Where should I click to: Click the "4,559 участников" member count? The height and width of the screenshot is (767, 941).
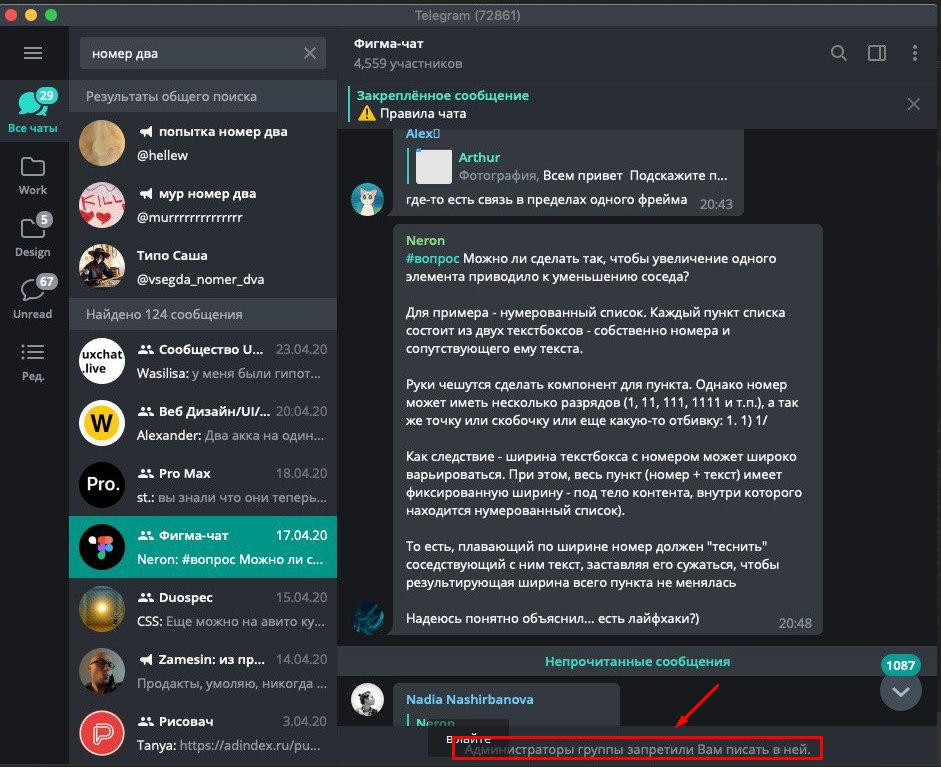407,63
